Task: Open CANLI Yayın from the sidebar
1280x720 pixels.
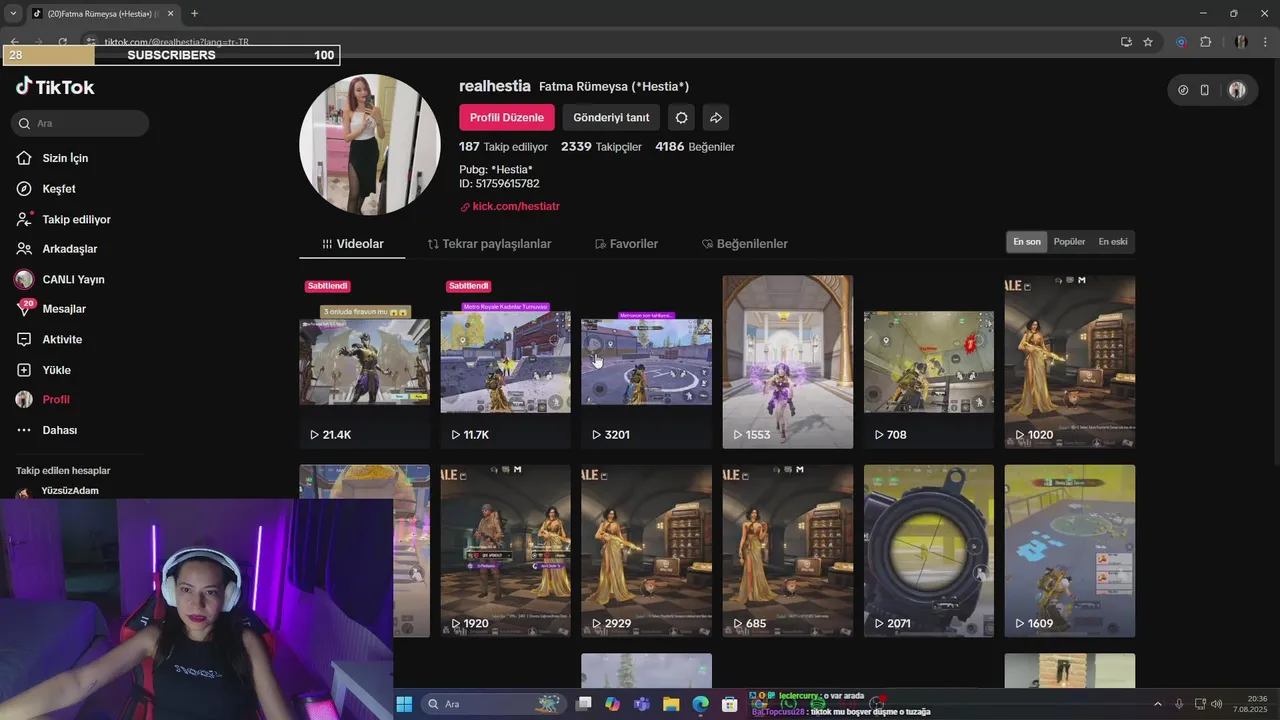Action: click(x=73, y=279)
